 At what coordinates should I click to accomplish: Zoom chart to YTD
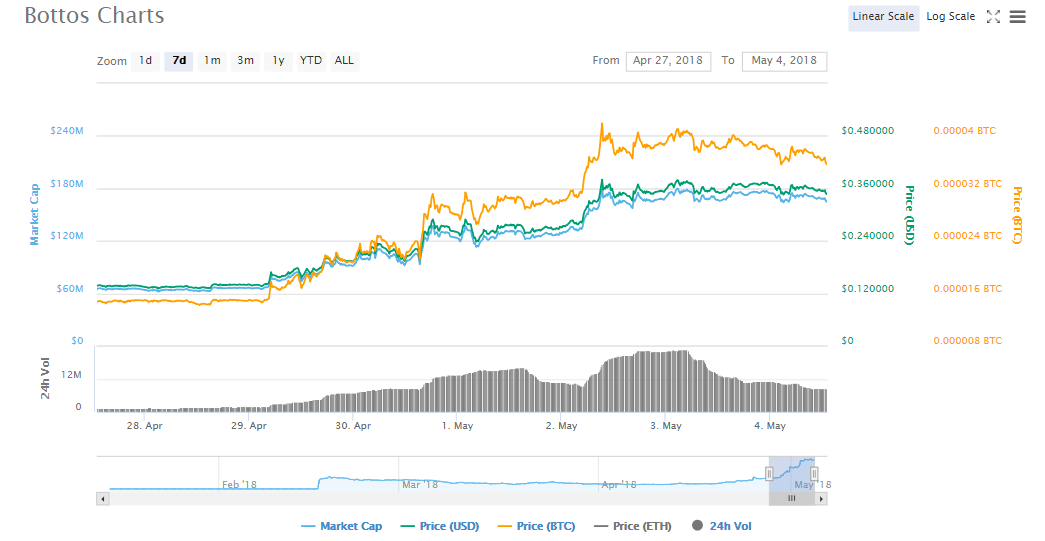point(311,61)
